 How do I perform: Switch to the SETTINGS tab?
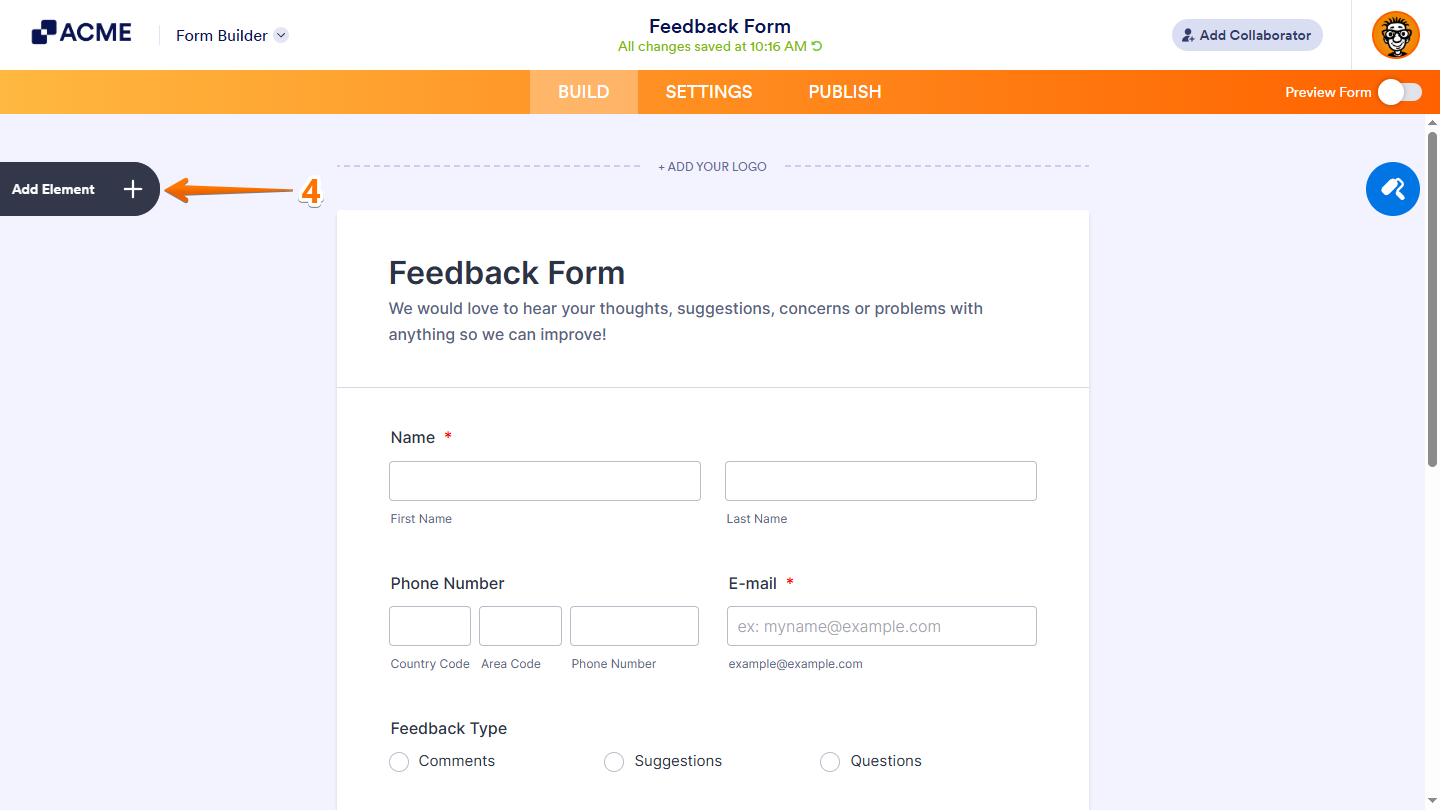(709, 92)
